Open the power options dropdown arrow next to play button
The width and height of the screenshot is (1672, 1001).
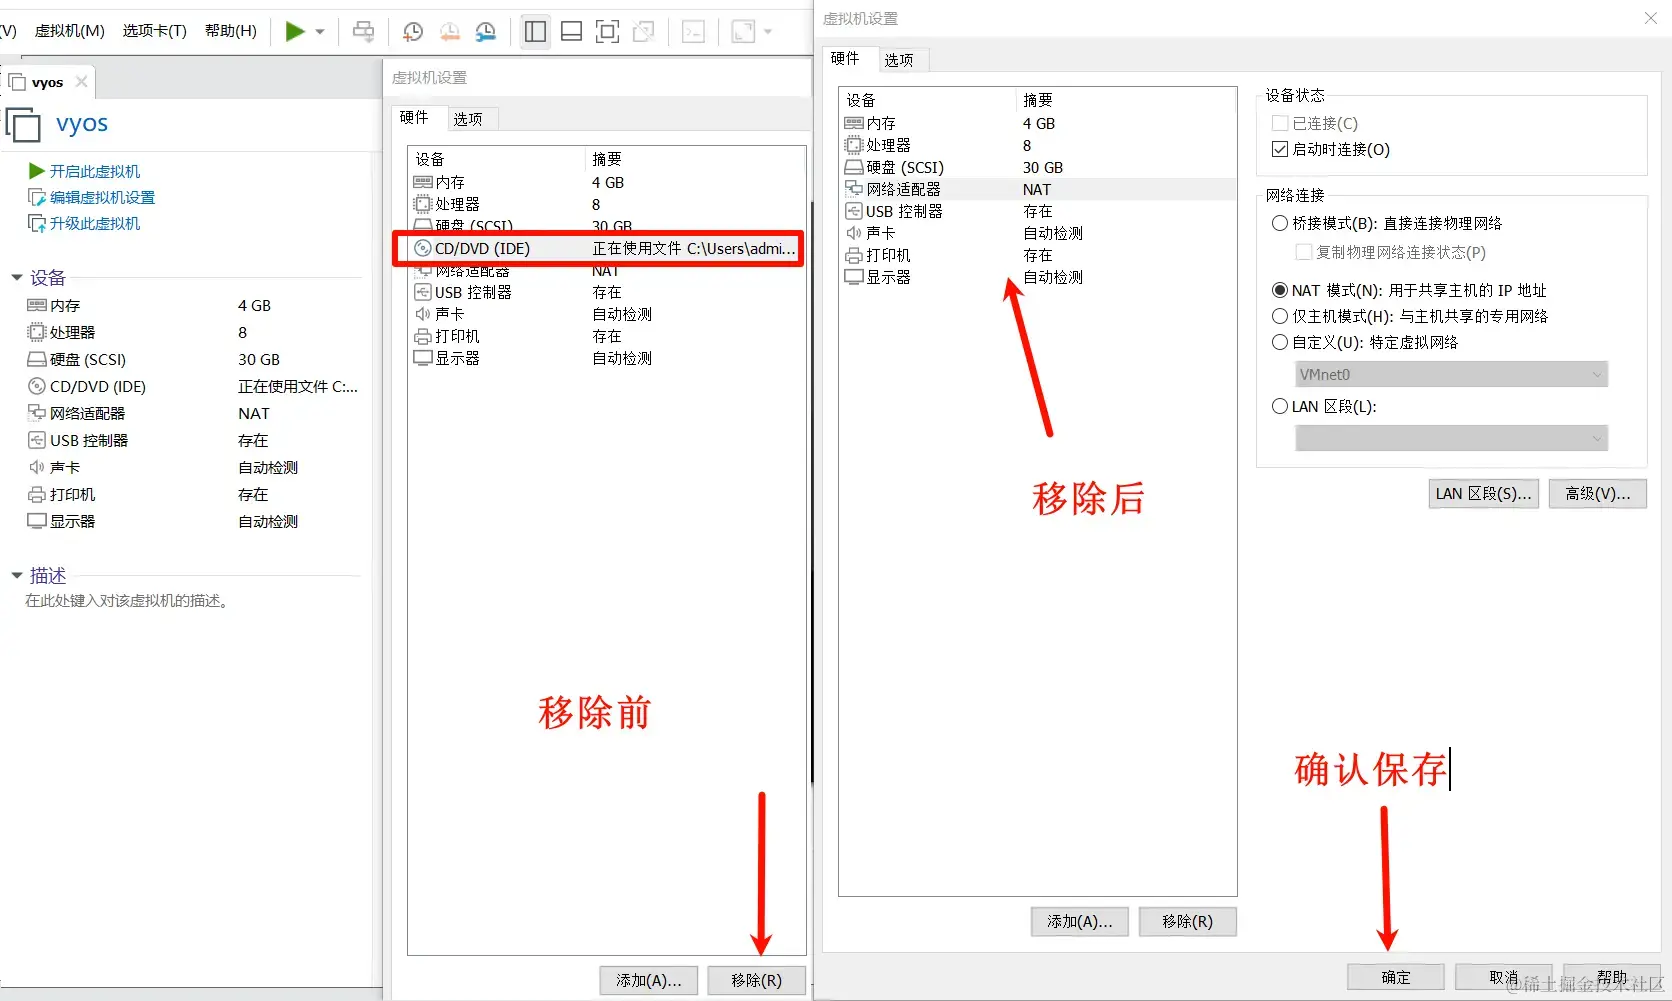pos(320,32)
